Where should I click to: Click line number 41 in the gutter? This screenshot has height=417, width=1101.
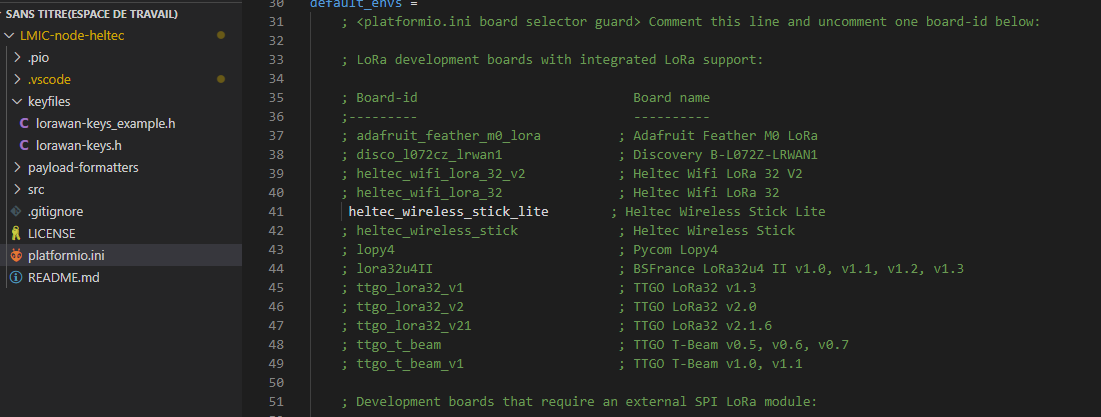click(x=277, y=211)
